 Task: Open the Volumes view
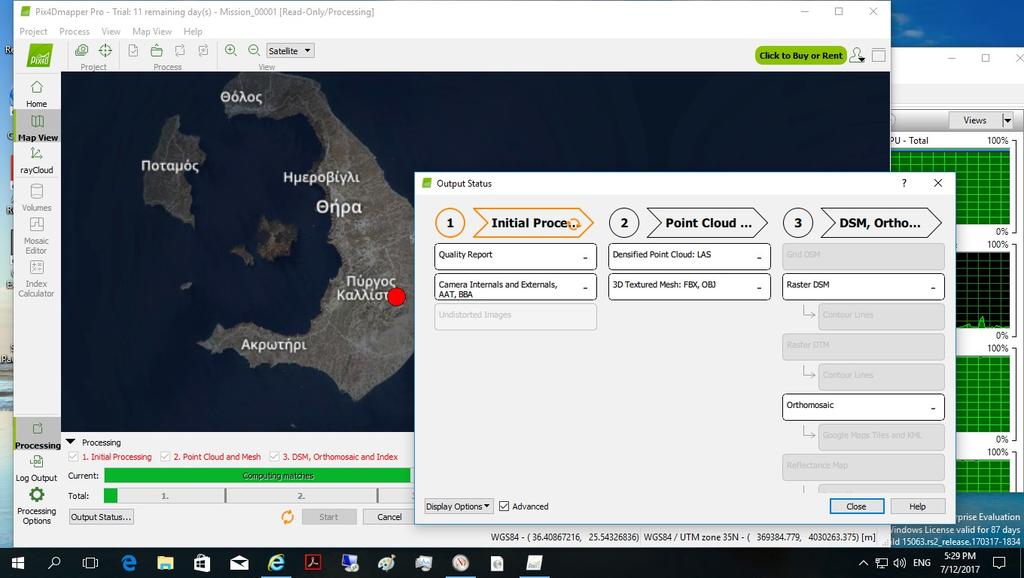(37, 197)
